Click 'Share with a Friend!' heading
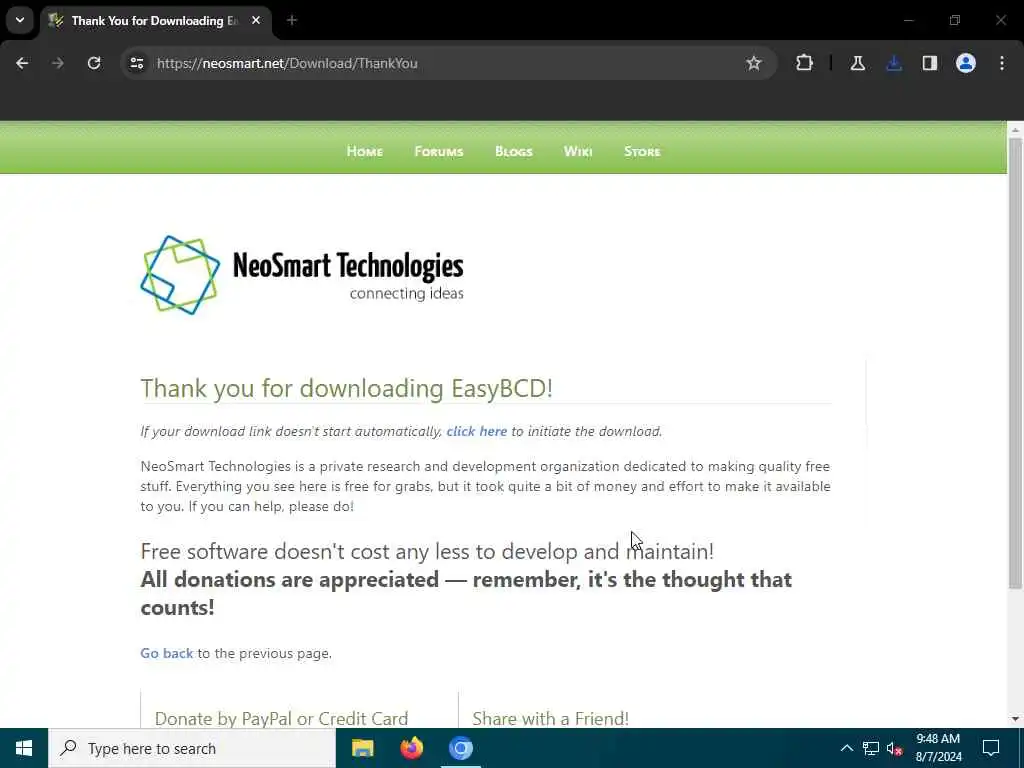The width and height of the screenshot is (1024, 768). (551, 718)
